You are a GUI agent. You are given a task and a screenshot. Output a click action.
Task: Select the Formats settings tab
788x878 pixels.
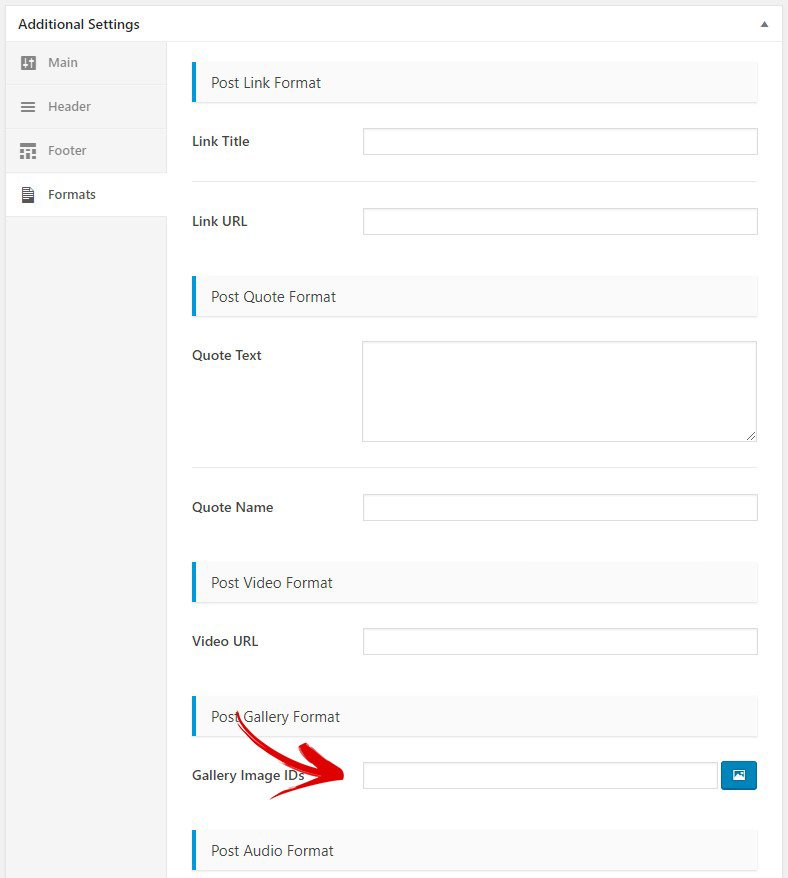pos(86,194)
